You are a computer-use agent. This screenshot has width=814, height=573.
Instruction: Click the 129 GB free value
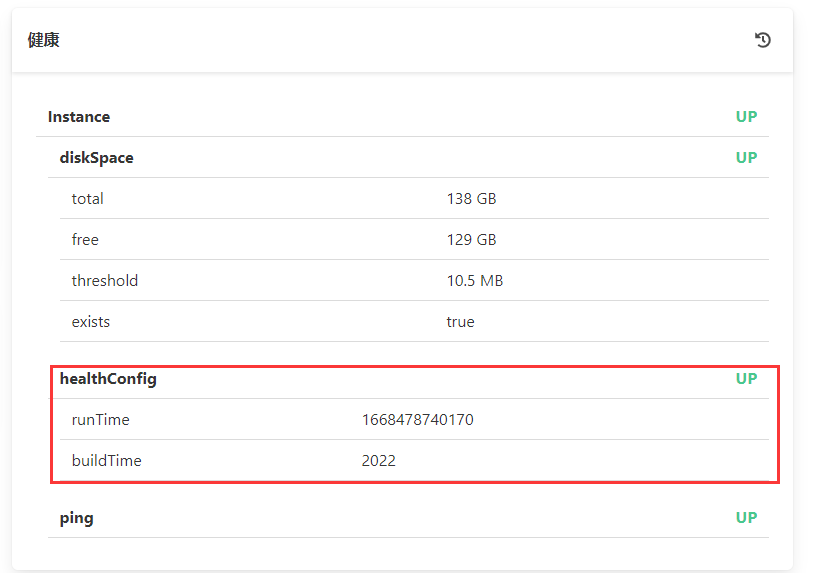click(471, 240)
